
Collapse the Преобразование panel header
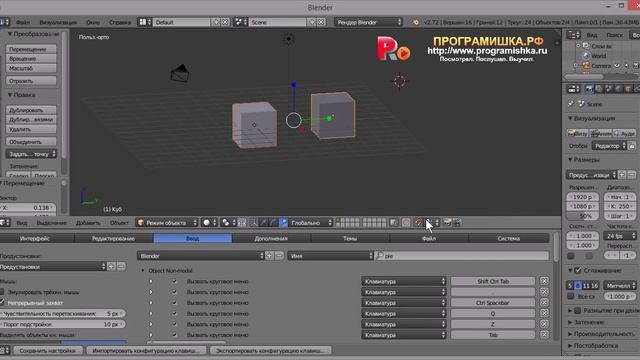[33, 34]
